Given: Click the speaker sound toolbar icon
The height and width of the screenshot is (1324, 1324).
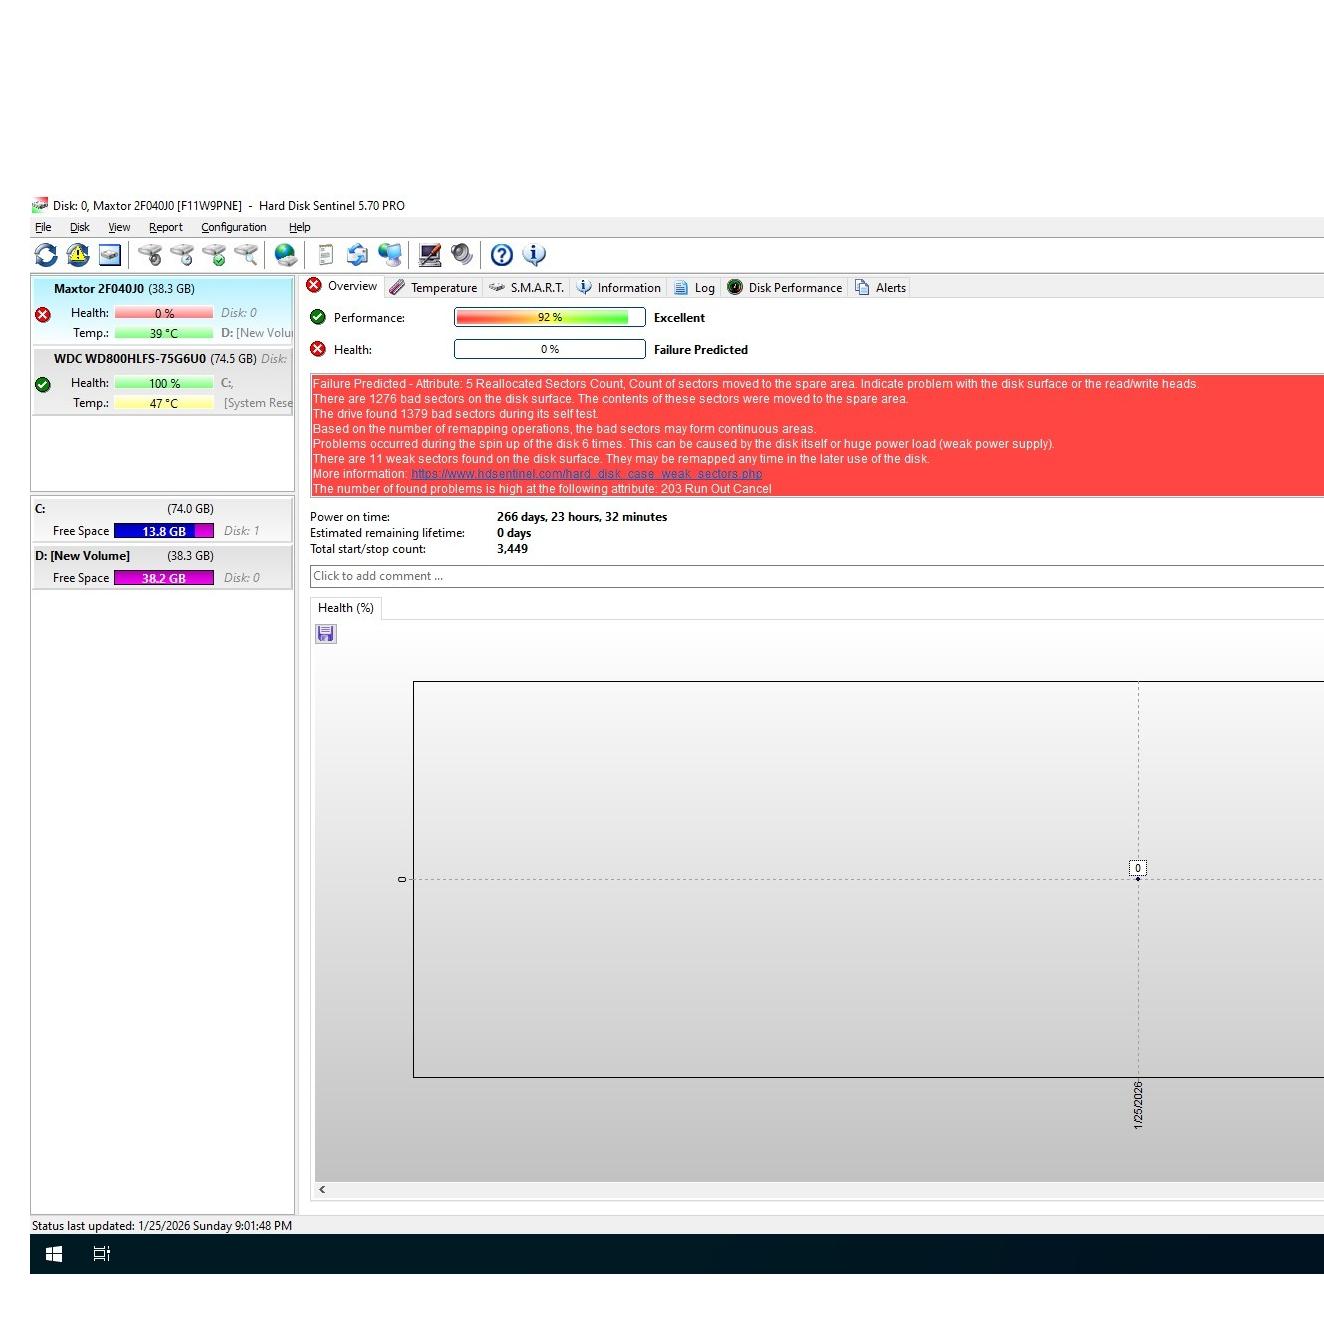Looking at the screenshot, I should (x=461, y=255).
